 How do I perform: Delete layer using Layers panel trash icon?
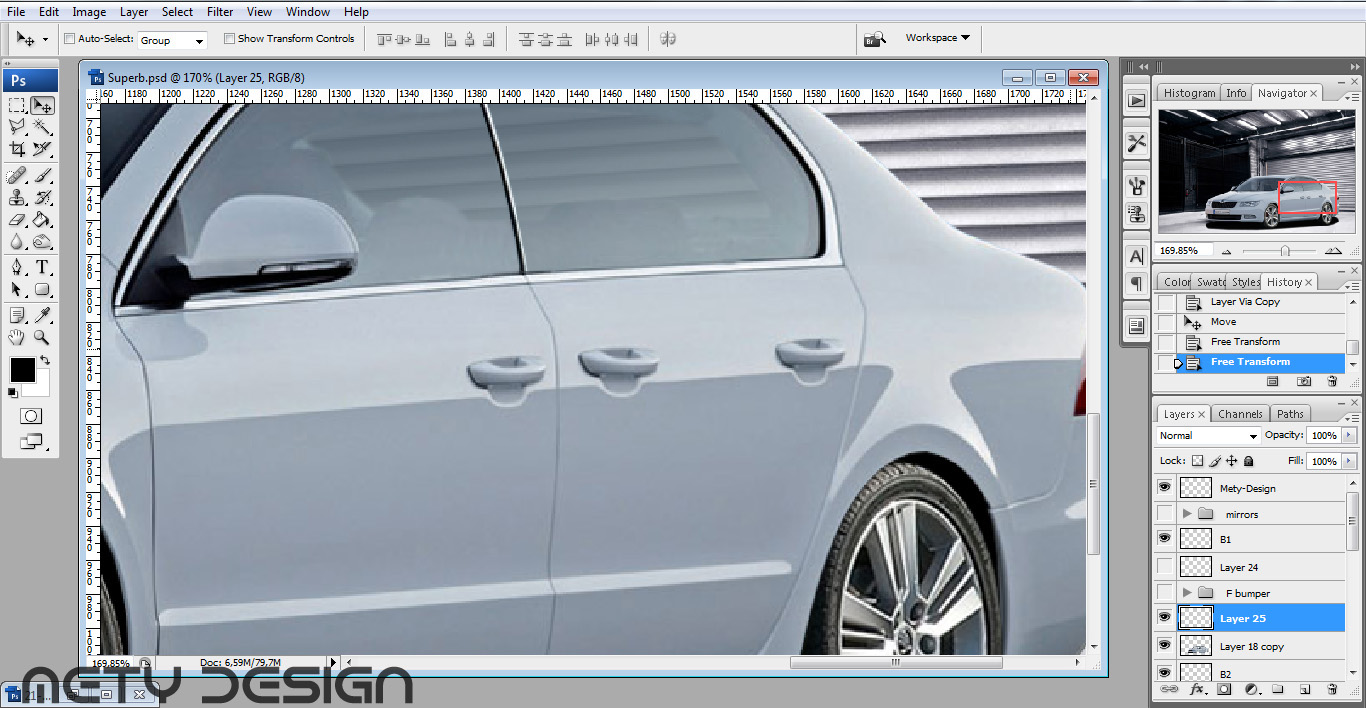[x=1332, y=689]
